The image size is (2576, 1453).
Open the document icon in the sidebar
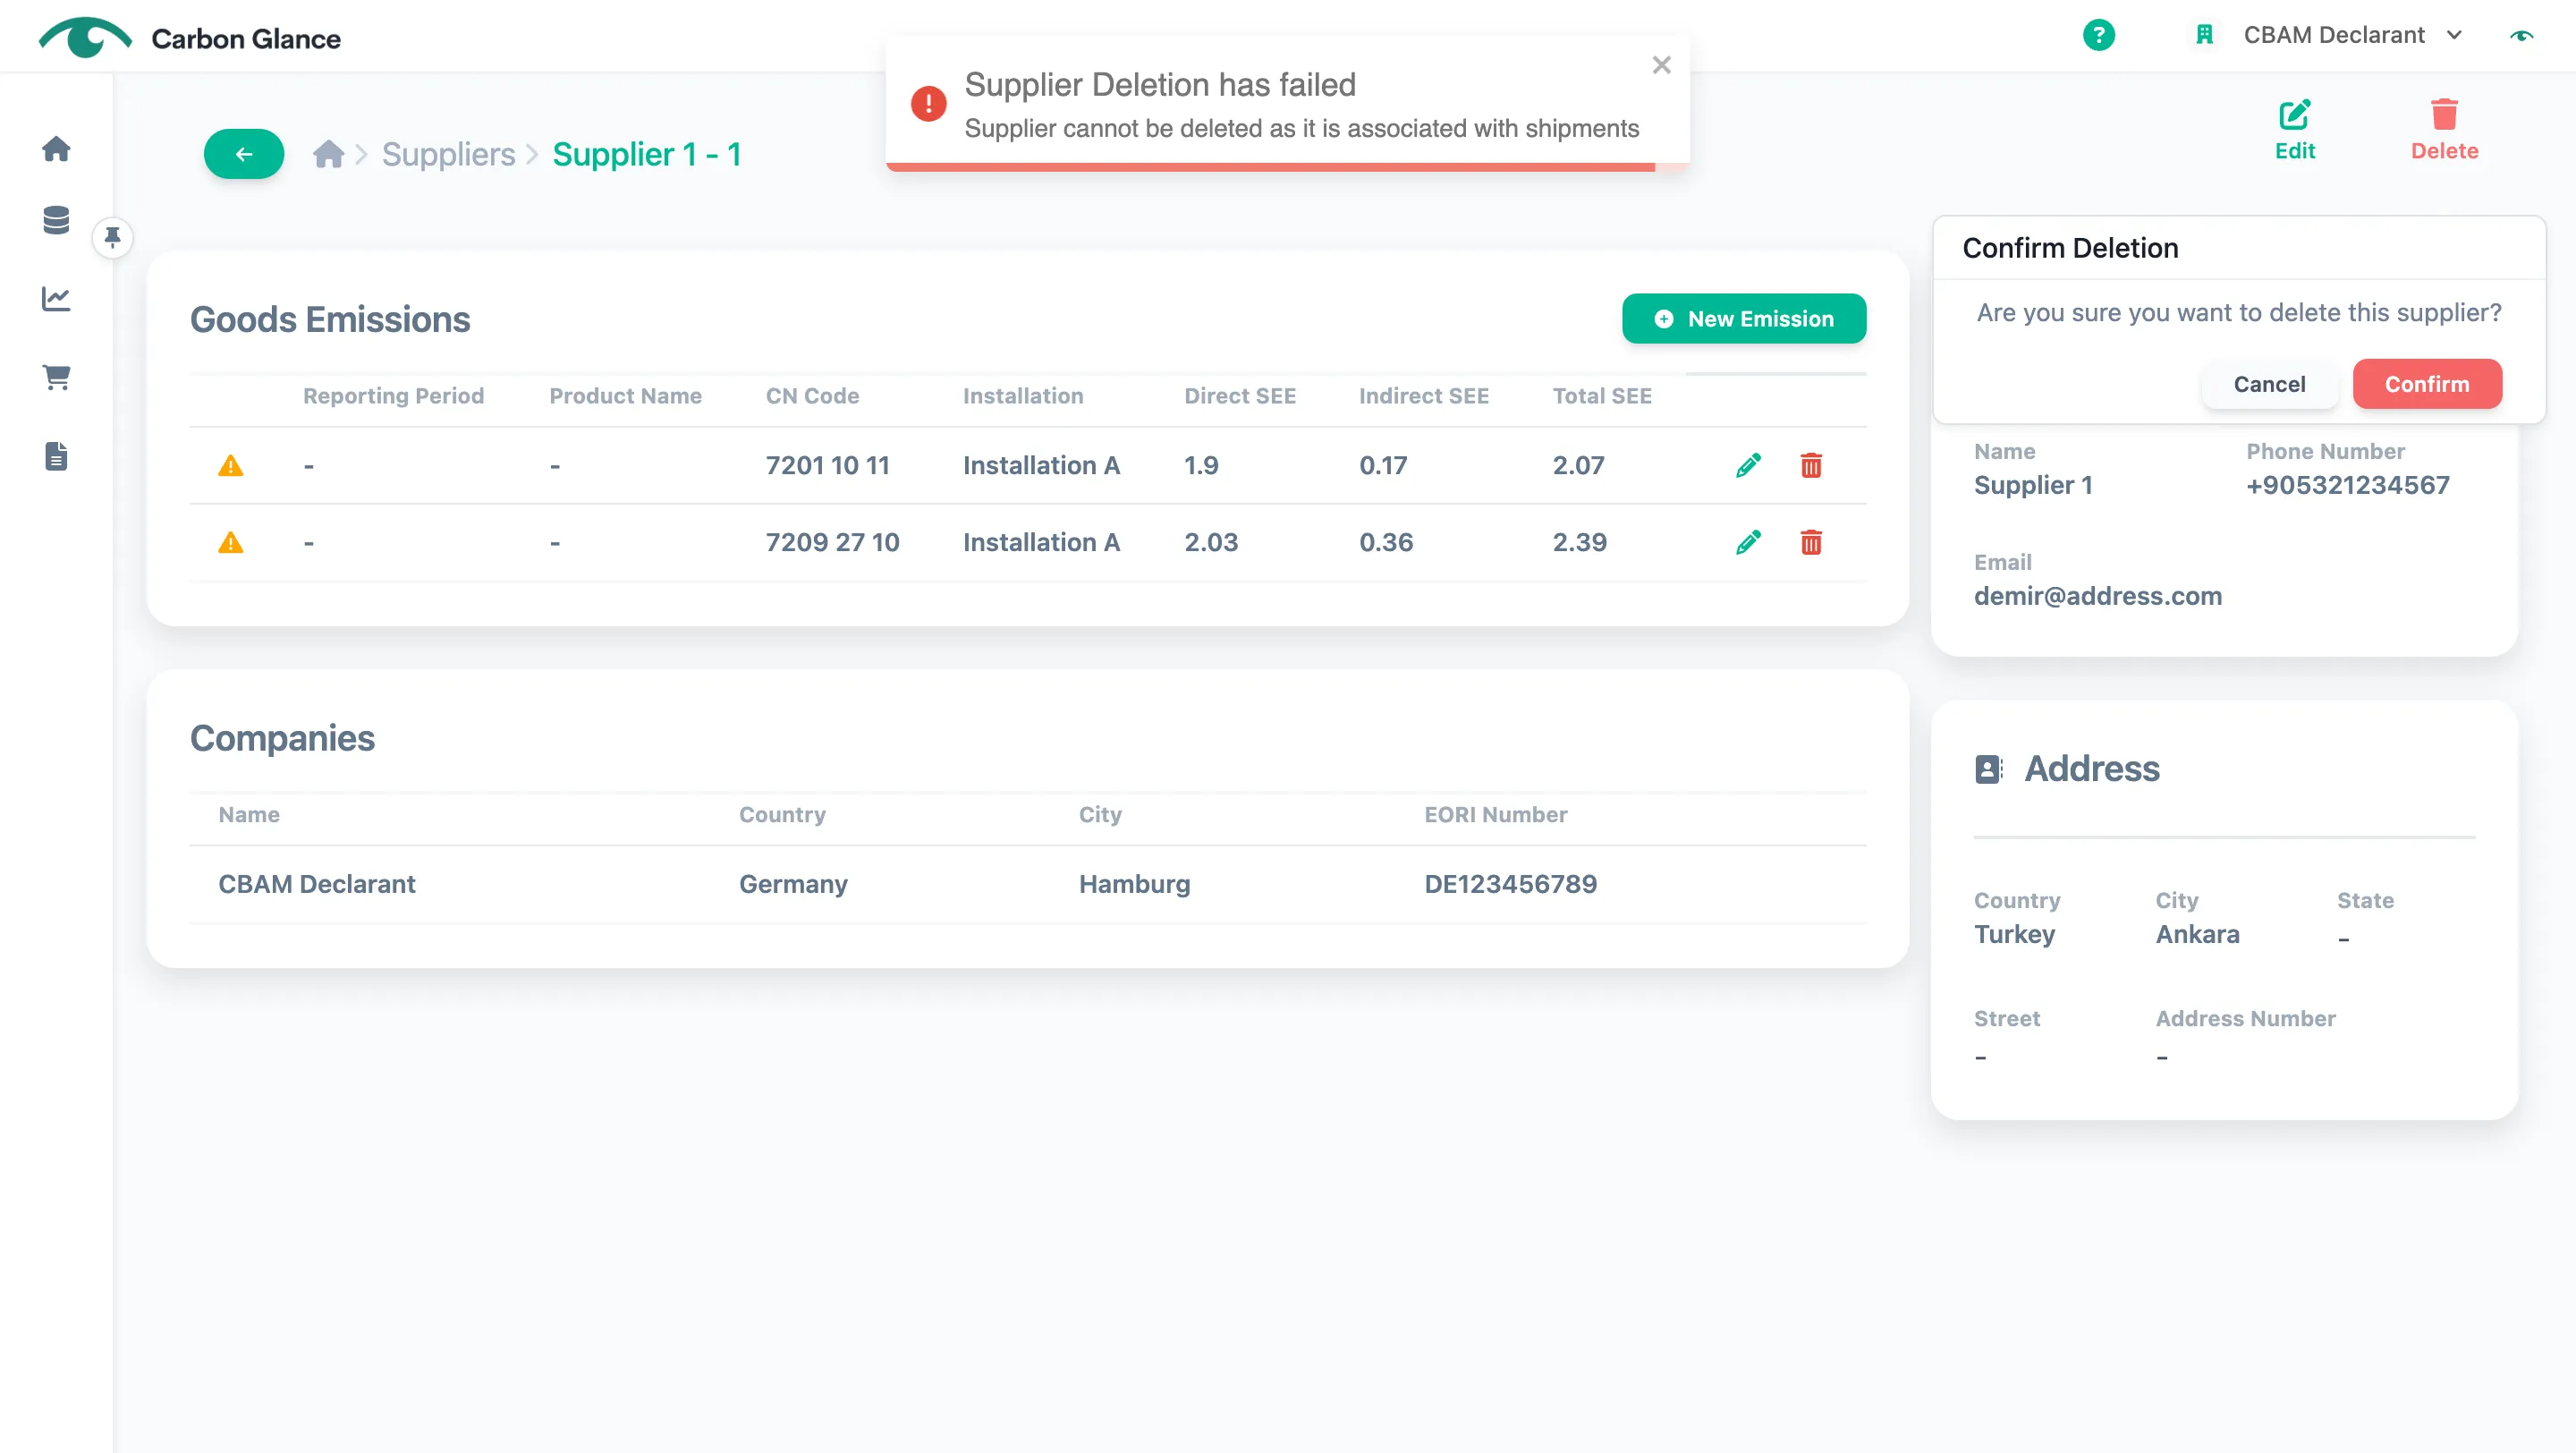(56, 456)
